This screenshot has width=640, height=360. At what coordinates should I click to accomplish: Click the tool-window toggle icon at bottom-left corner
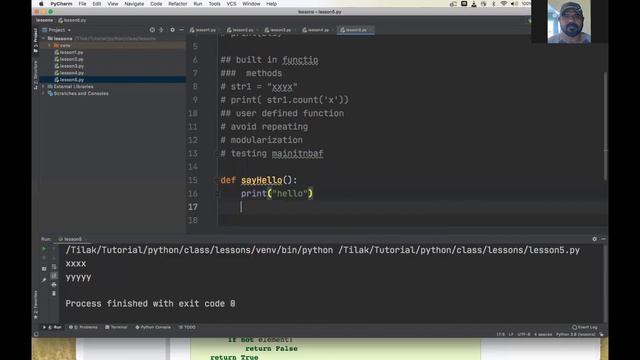coord(36,334)
